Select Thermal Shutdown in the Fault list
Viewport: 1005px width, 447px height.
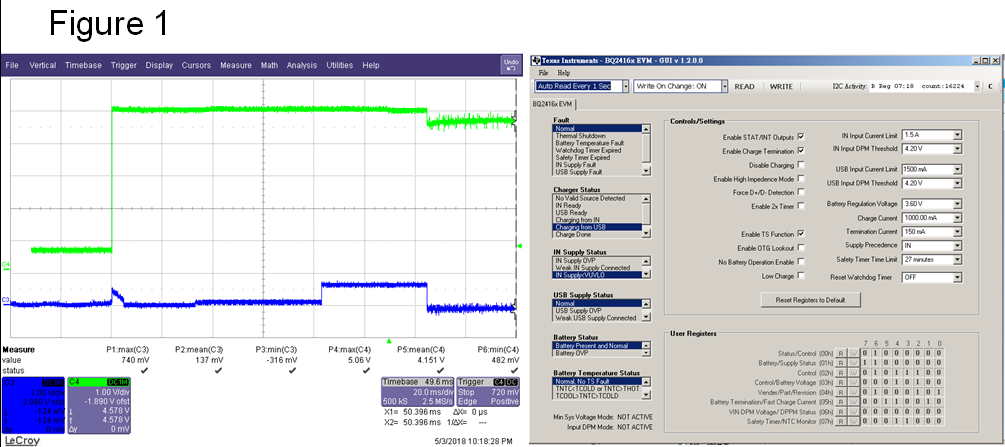pyautogui.click(x=597, y=136)
